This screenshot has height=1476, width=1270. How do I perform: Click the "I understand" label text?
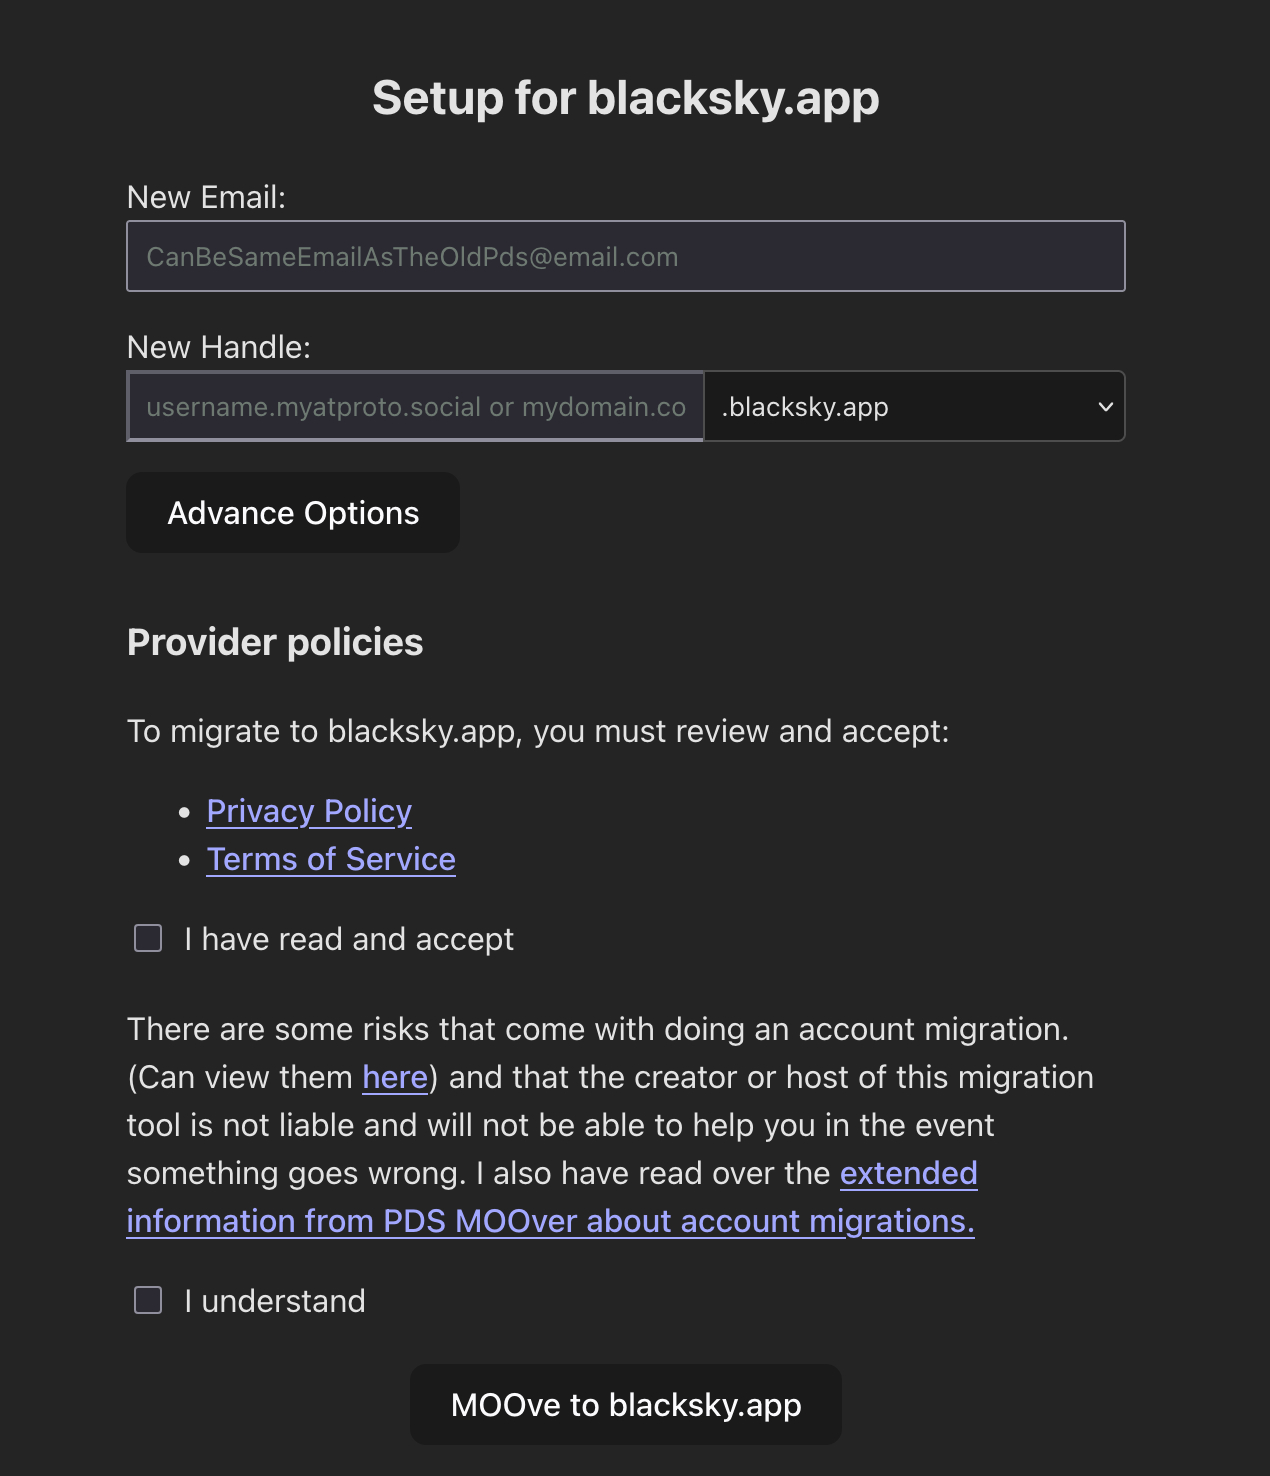click(275, 1301)
